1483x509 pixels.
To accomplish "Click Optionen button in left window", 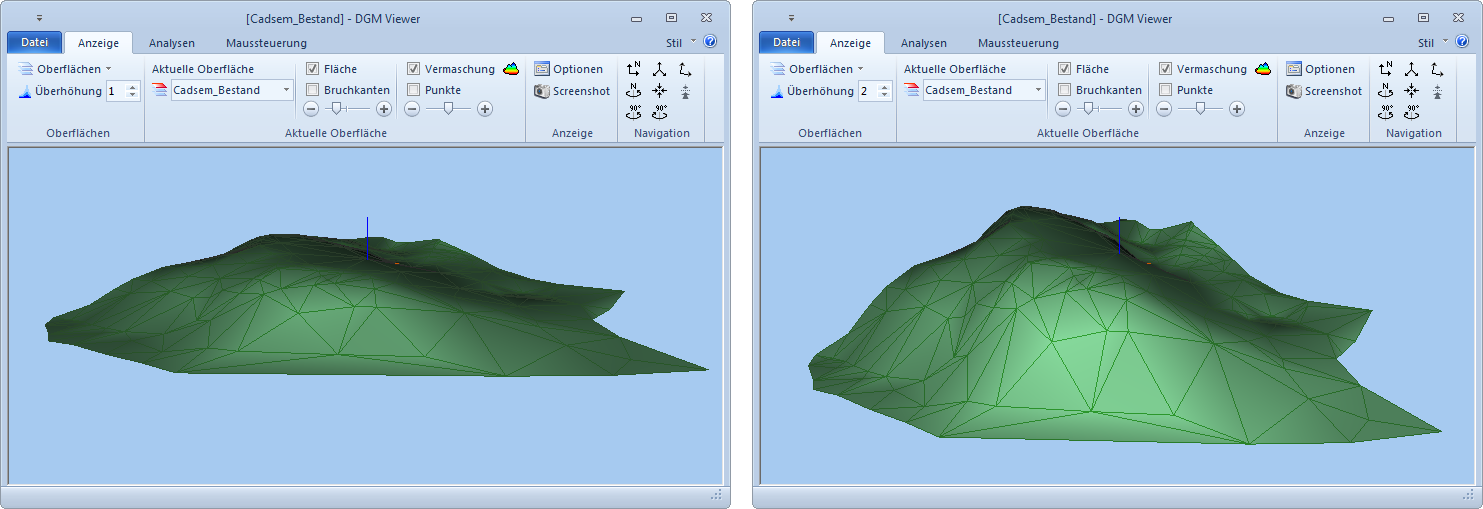I will click(568, 69).
